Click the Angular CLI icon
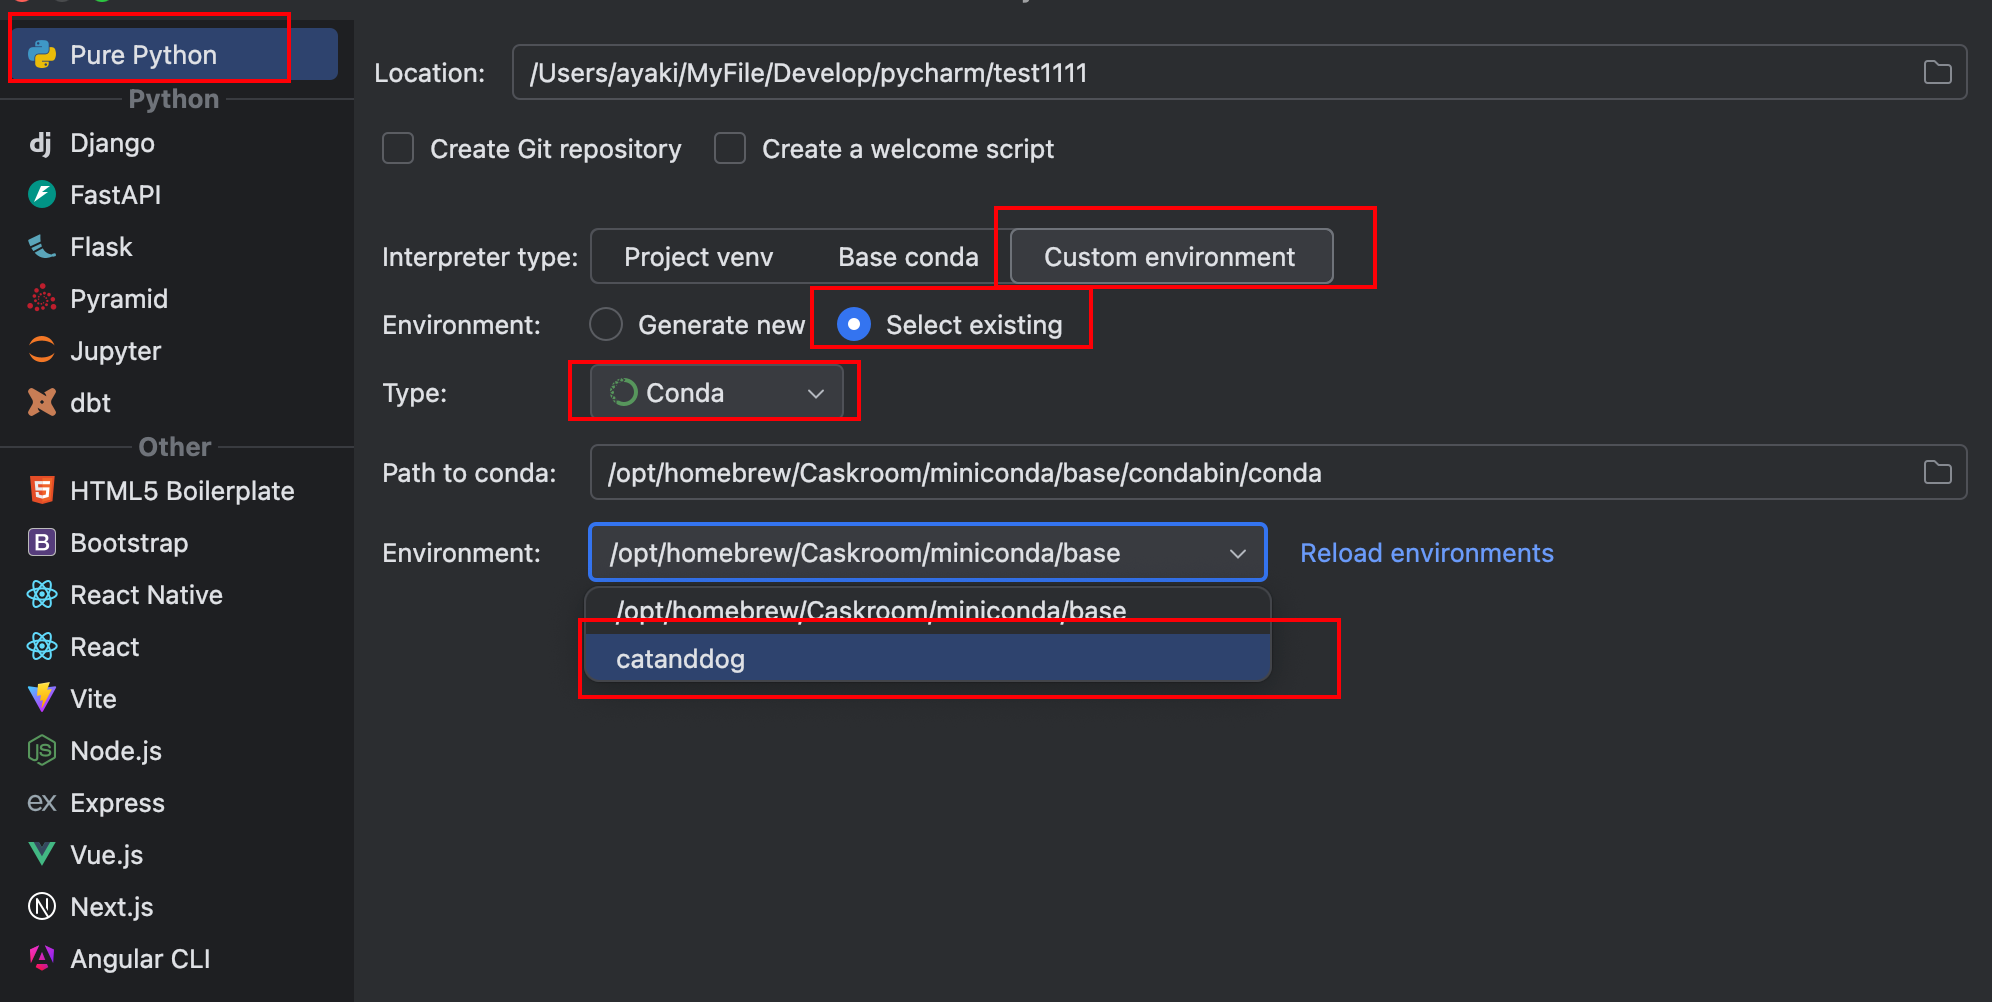1992x1002 pixels. [x=41, y=959]
